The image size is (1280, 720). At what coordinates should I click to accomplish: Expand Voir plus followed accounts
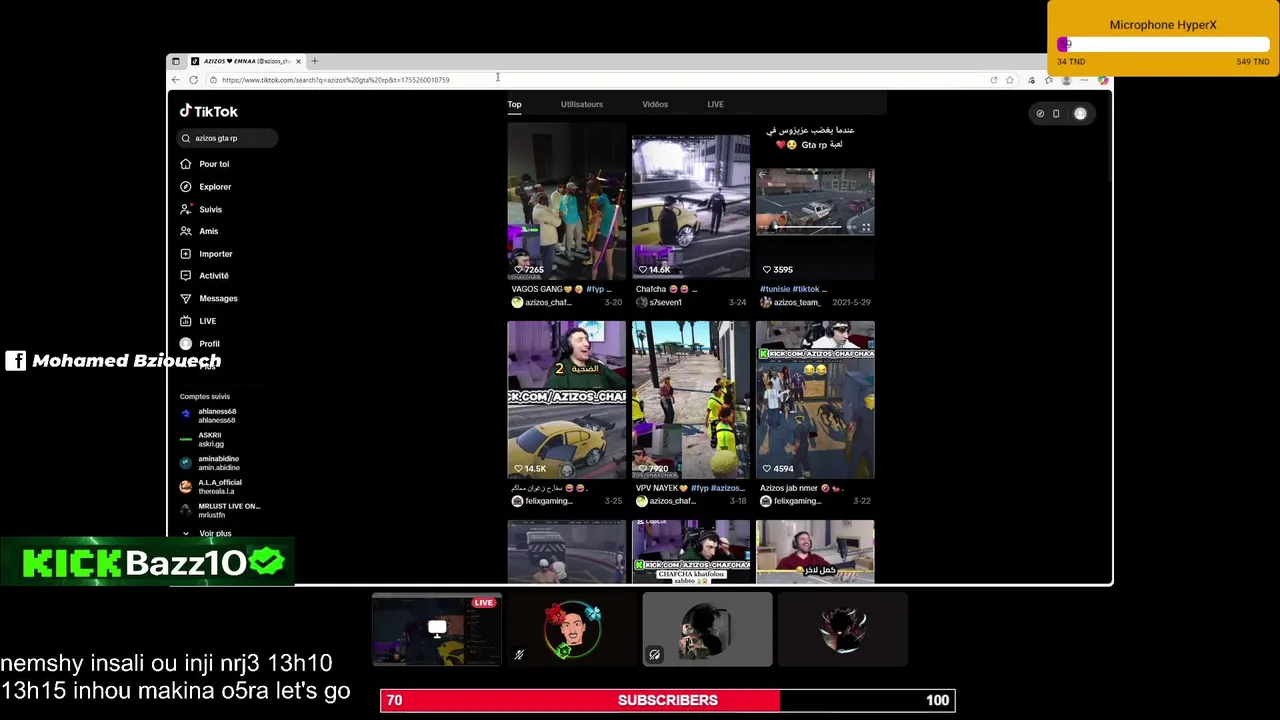(208, 534)
